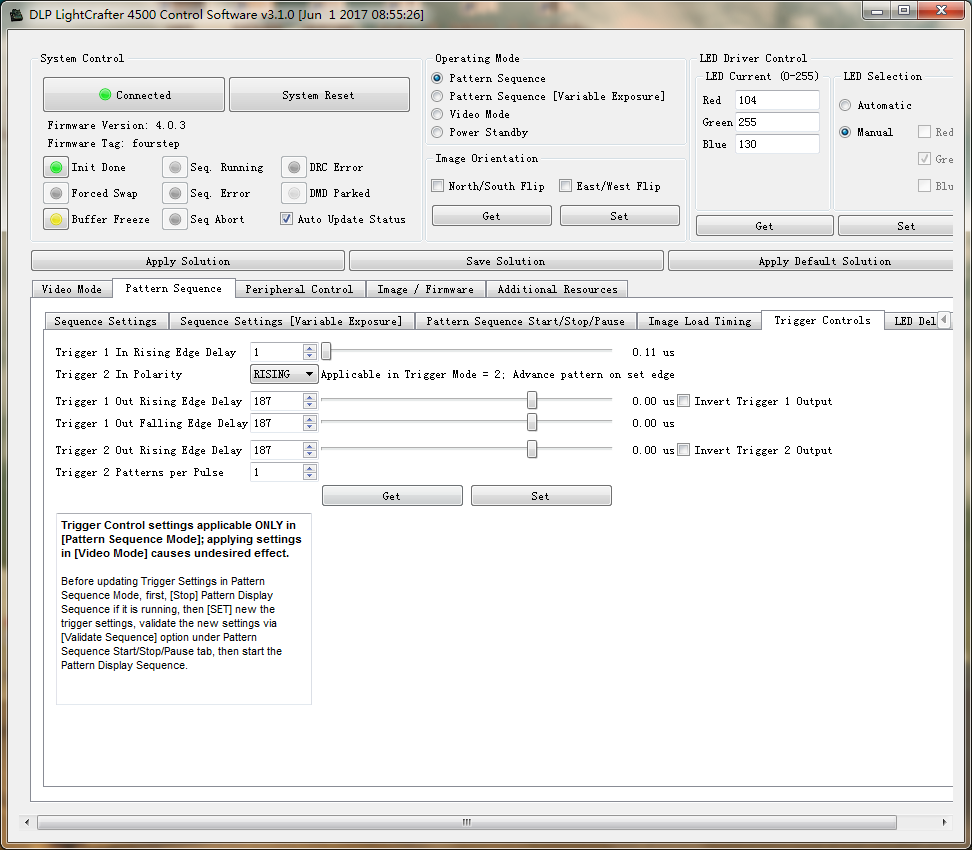The image size is (972, 850).
Task: Open the Additional Resources tab
Action: [x=557, y=289]
